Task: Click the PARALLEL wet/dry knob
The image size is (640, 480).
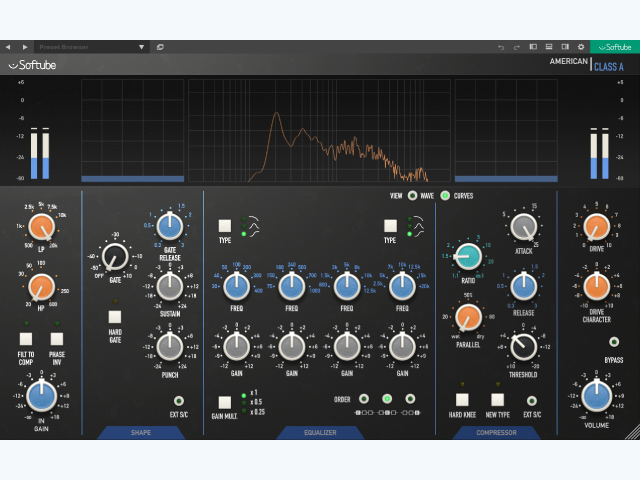Action: [x=468, y=317]
